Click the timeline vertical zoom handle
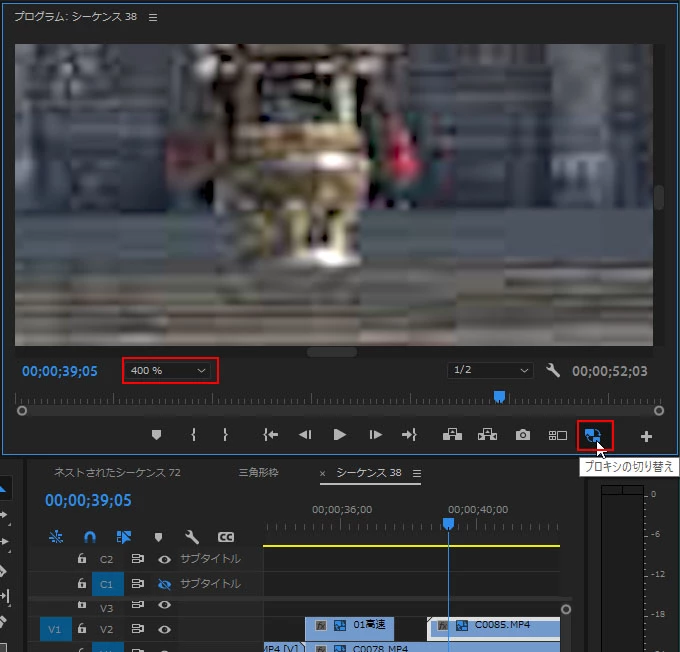680x652 pixels. coord(566,609)
